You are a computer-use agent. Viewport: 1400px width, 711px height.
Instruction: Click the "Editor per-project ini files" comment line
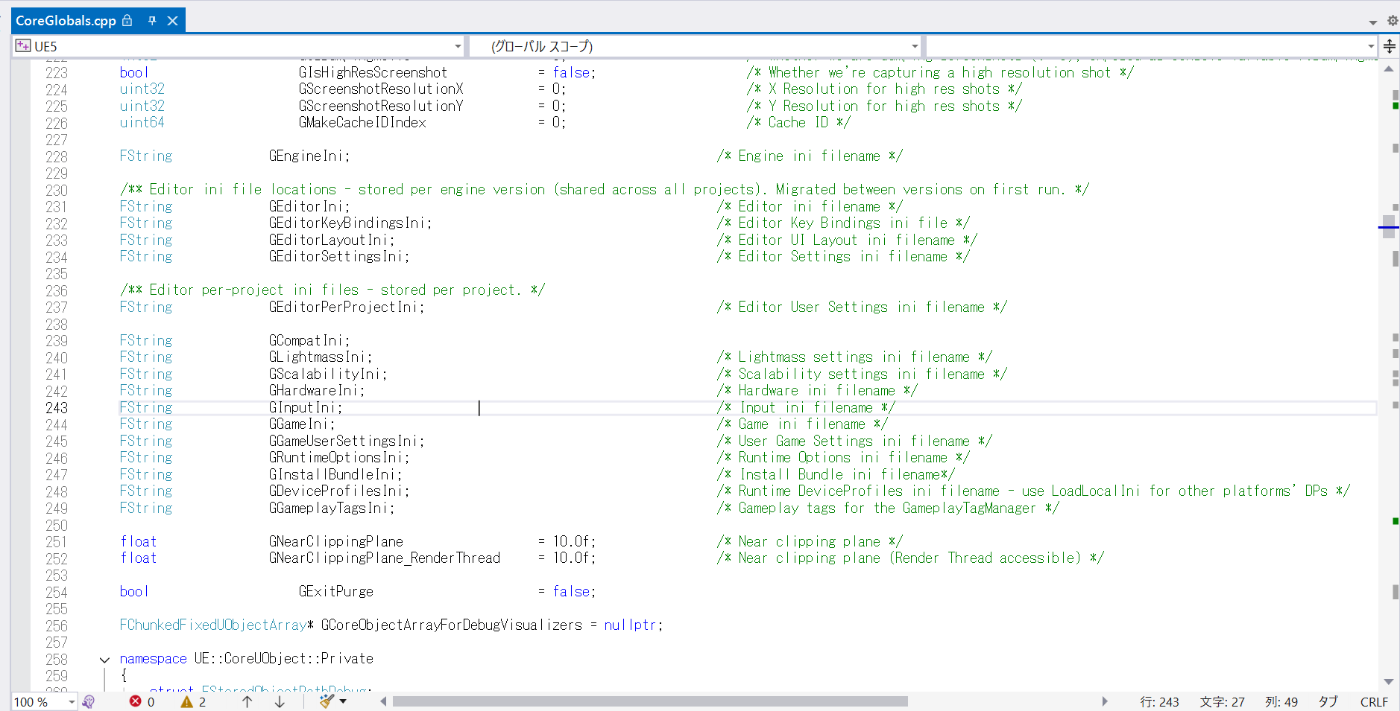pyautogui.click(x=332, y=290)
